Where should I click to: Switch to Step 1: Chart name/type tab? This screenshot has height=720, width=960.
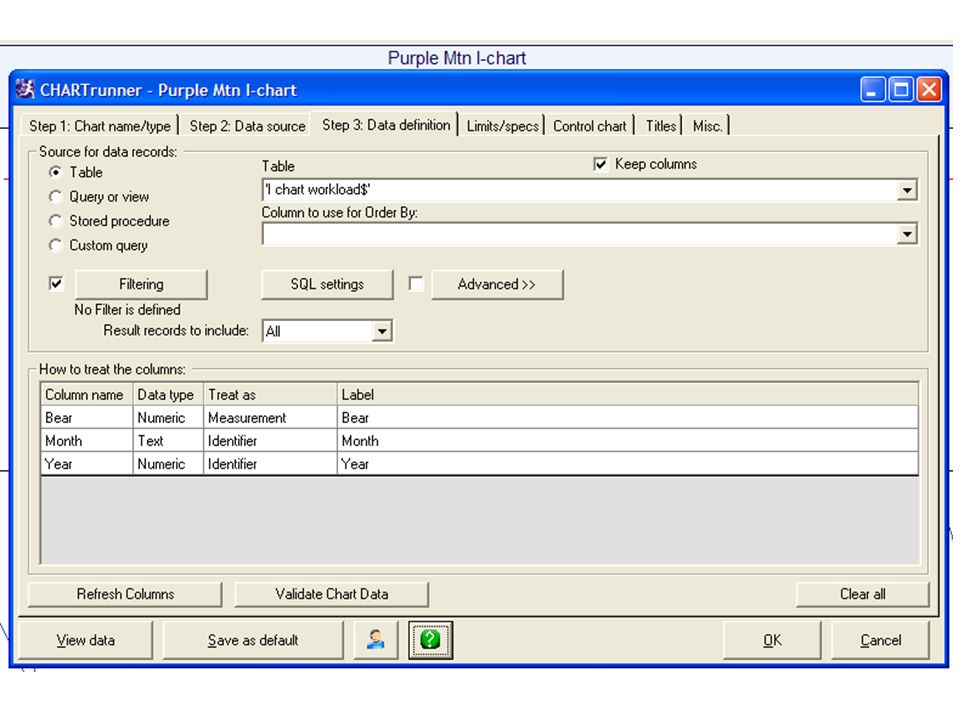[100, 126]
